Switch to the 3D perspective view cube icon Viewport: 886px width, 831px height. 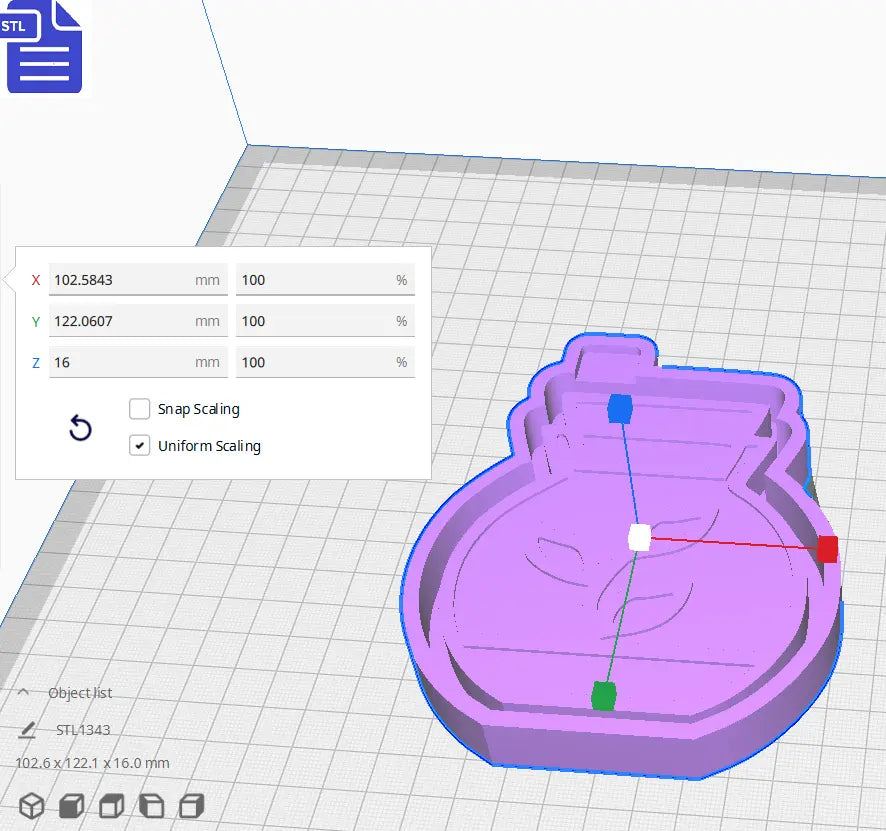(32, 806)
